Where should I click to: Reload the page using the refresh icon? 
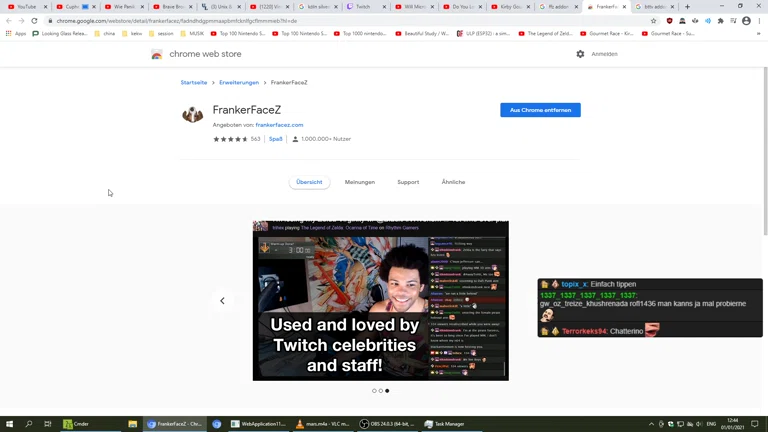[x=34, y=21]
